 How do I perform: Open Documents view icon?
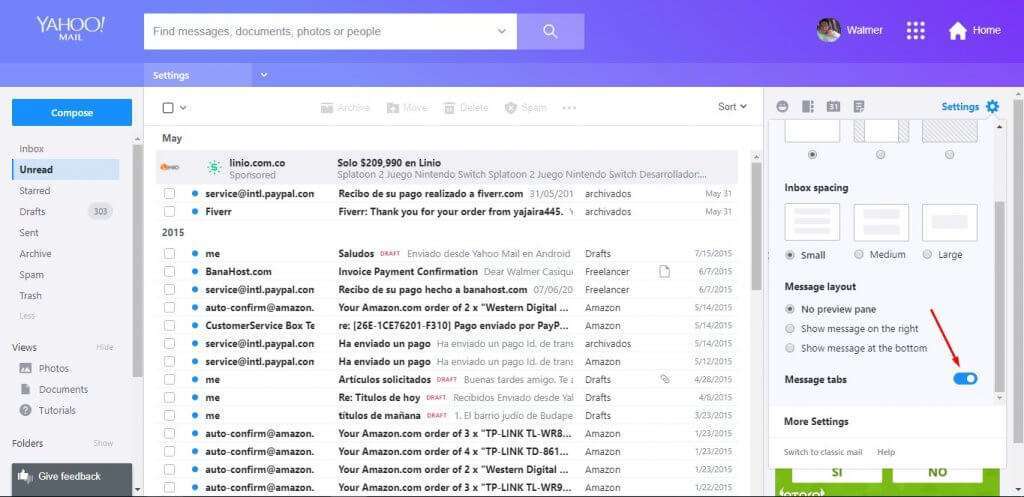pyautogui.click(x=25, y=389)
